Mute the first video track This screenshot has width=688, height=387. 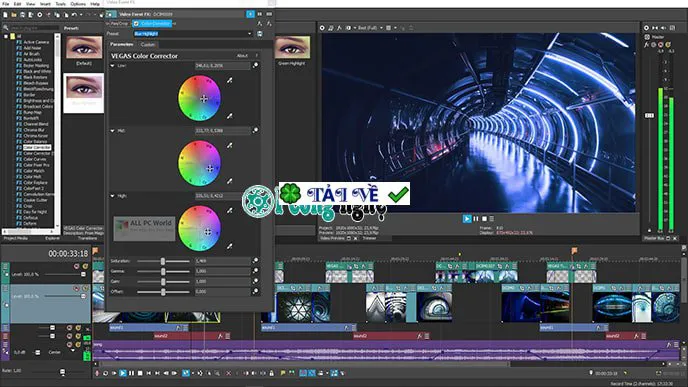point(76,266)
